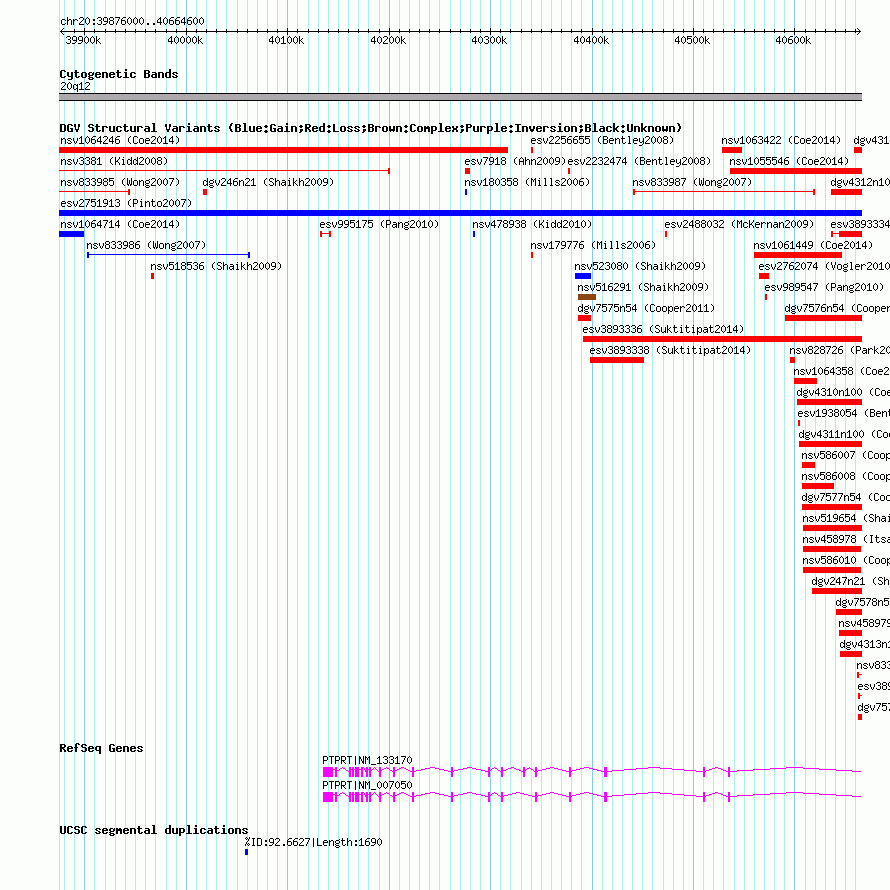
Task: Click the blue nsv1064714 gain bar
Action: (x=72, y=234)
